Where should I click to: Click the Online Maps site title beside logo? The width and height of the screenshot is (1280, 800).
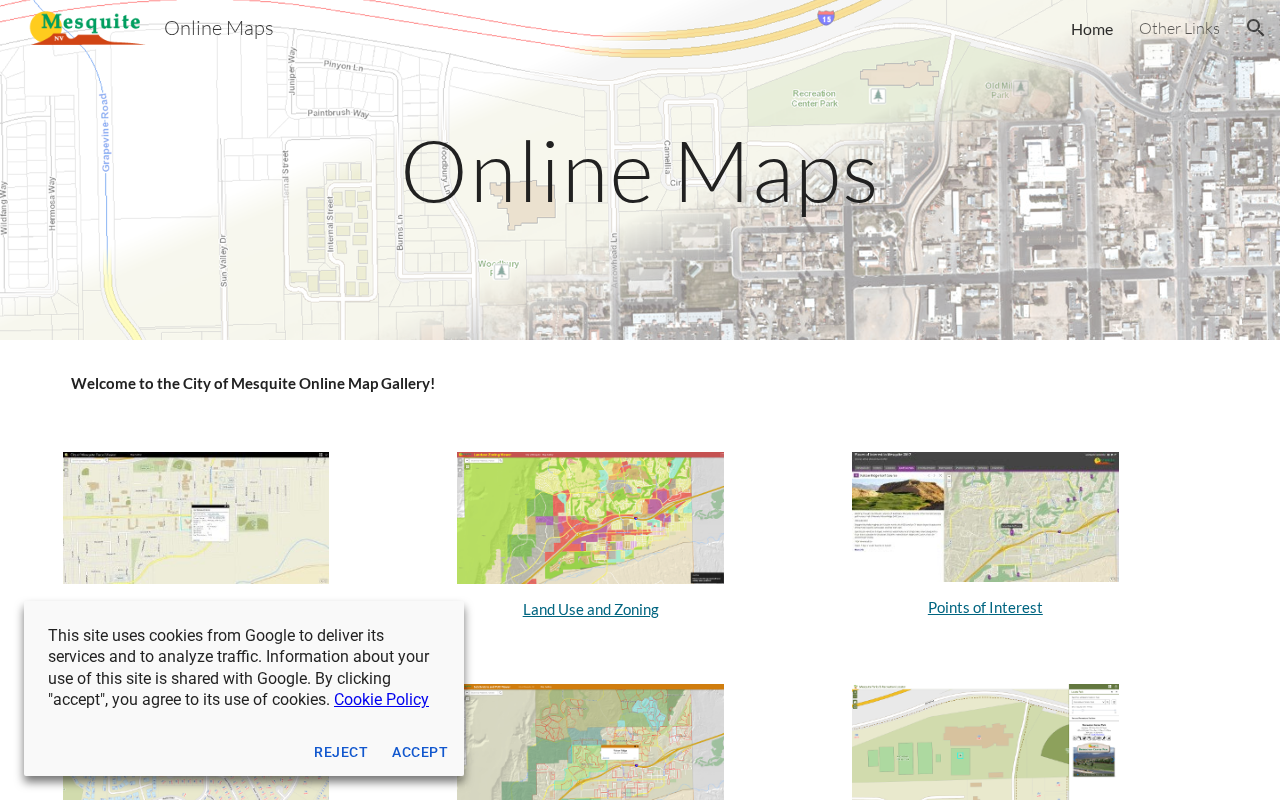(x=218, y=28)
